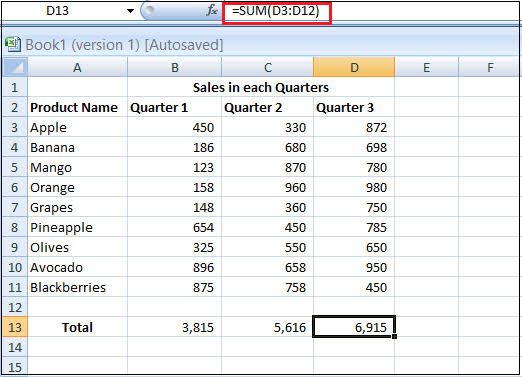Image resolution: width=522 pixels, height=377 pixels.
Task: Click Mango's Quarter 1 value 123
Action: tap(174, 167)
